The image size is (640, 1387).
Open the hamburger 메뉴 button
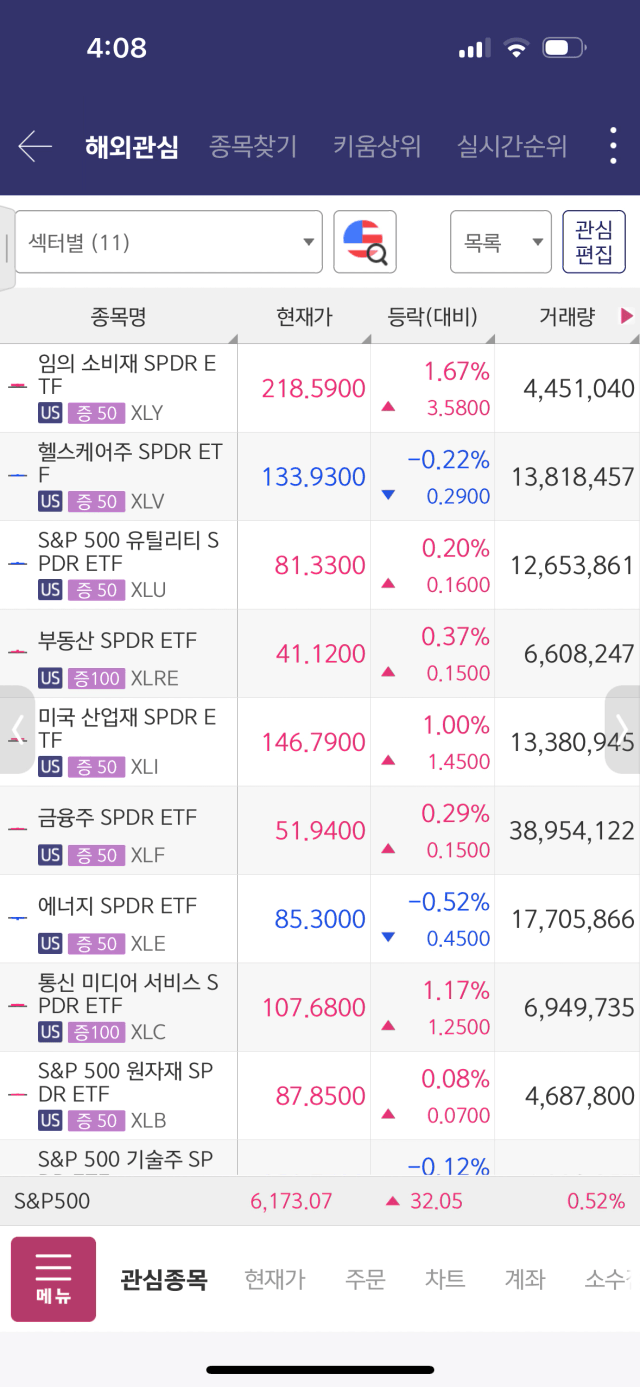pyautogui.click(x=53, y=1279)
